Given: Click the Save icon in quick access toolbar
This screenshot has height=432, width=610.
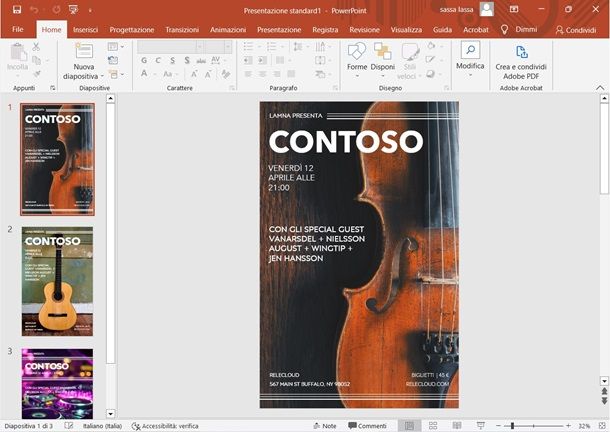Looking at the screenshot, I should click(x=17, y=9).
